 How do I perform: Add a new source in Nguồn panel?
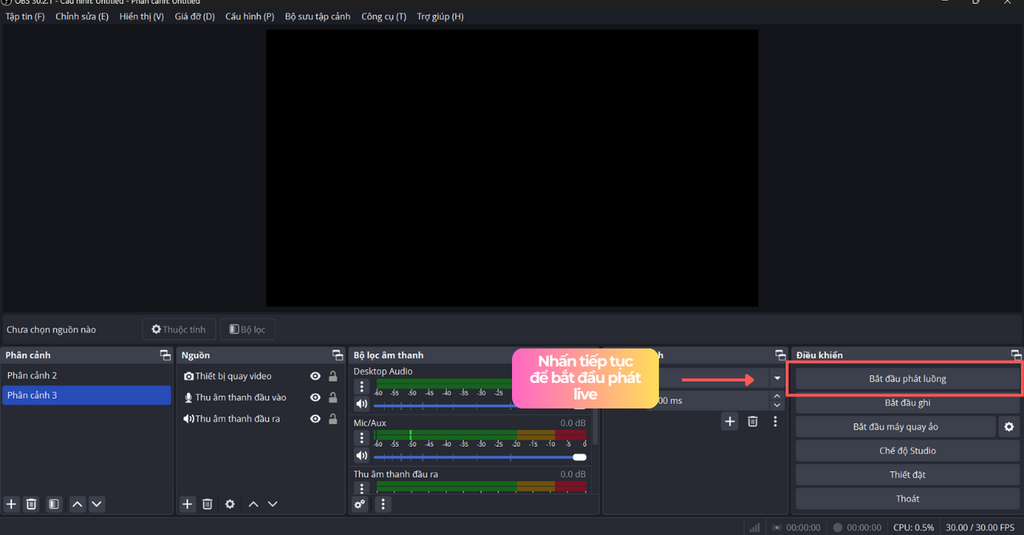pyautogui.click(x=187, y=504)
